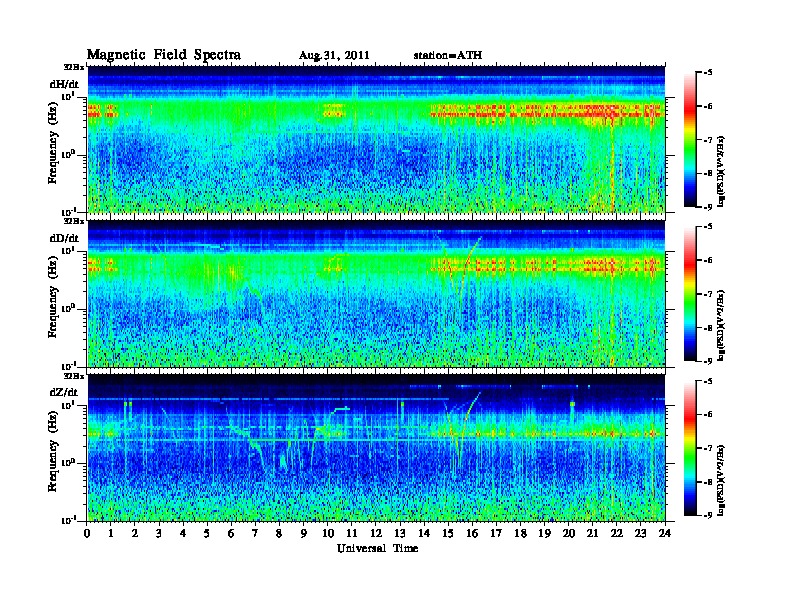
Task: Click hour label 6 on time axis
Action: [231, 533]
